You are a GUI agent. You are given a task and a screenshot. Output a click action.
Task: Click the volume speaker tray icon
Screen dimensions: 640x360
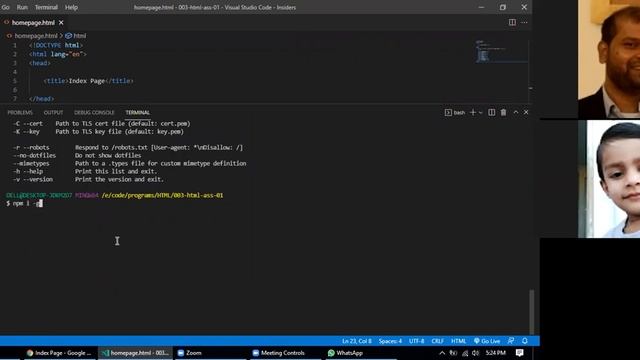click(476, 353)
